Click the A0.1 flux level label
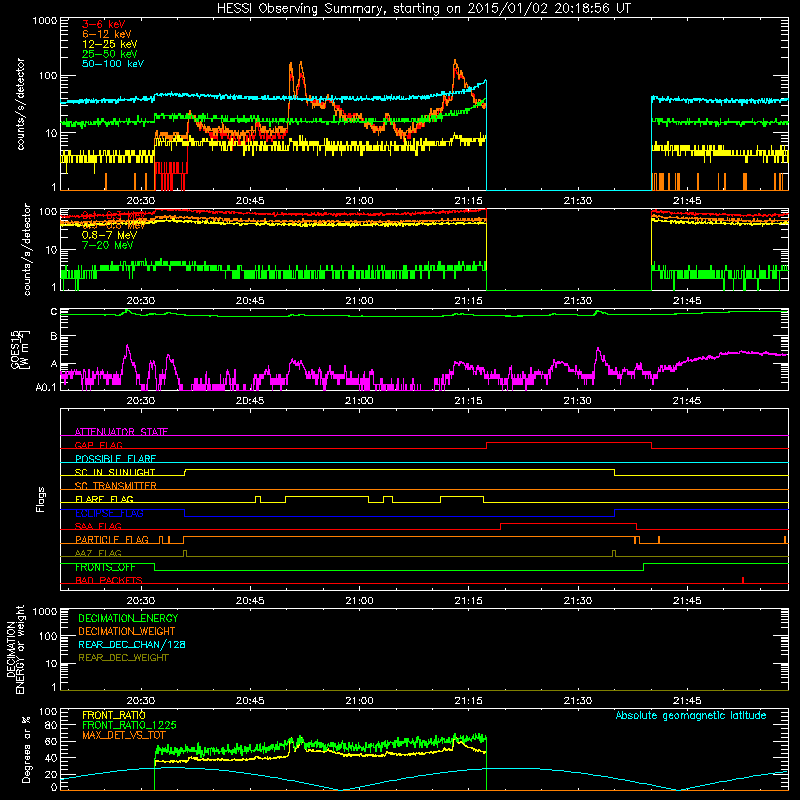Image resolution: width=800 pixels, height=800 pixels. (46, 387)
